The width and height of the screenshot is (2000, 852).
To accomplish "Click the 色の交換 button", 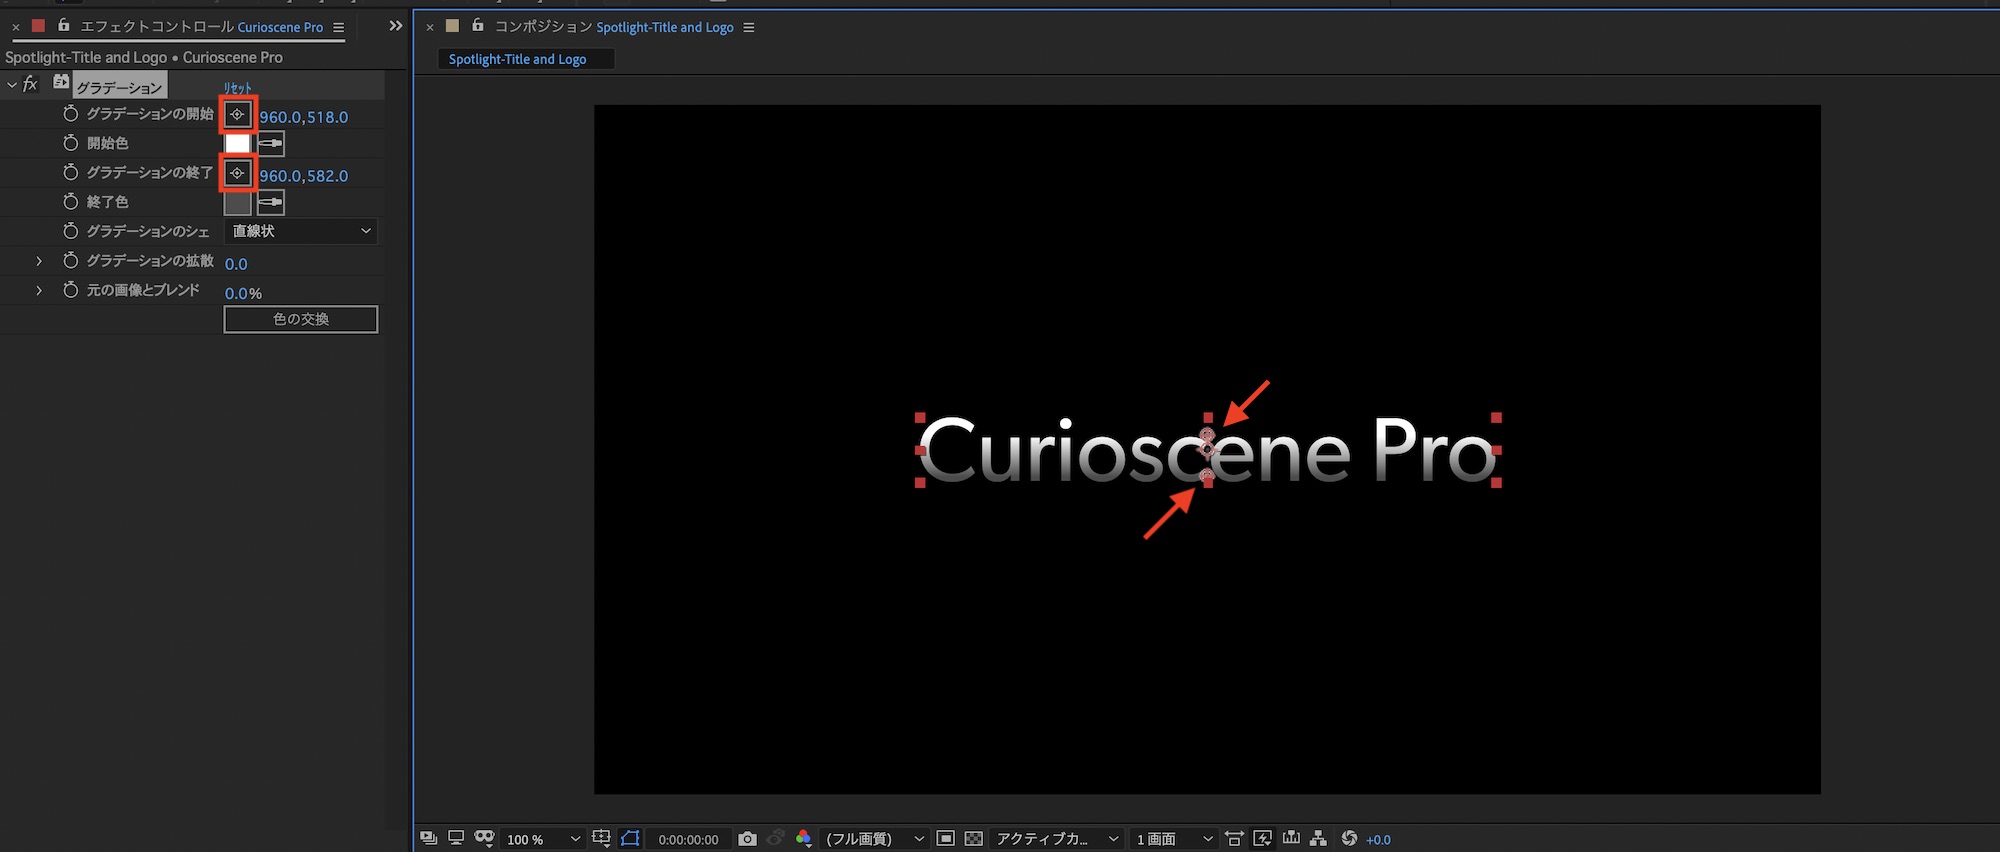I will click(x=301, y=319).
